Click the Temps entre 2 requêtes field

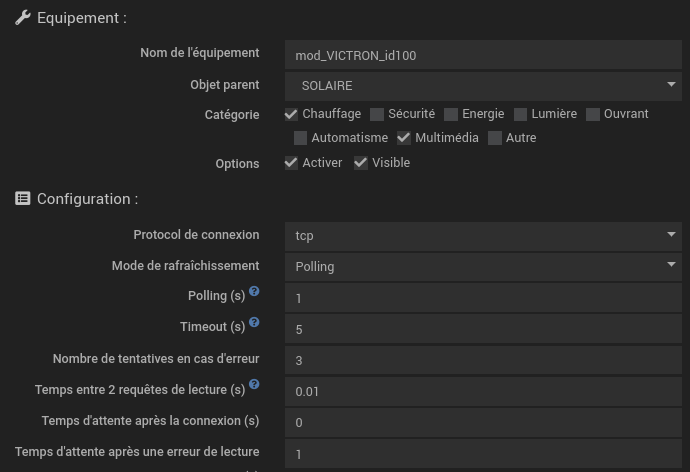[x=482, y=391]
